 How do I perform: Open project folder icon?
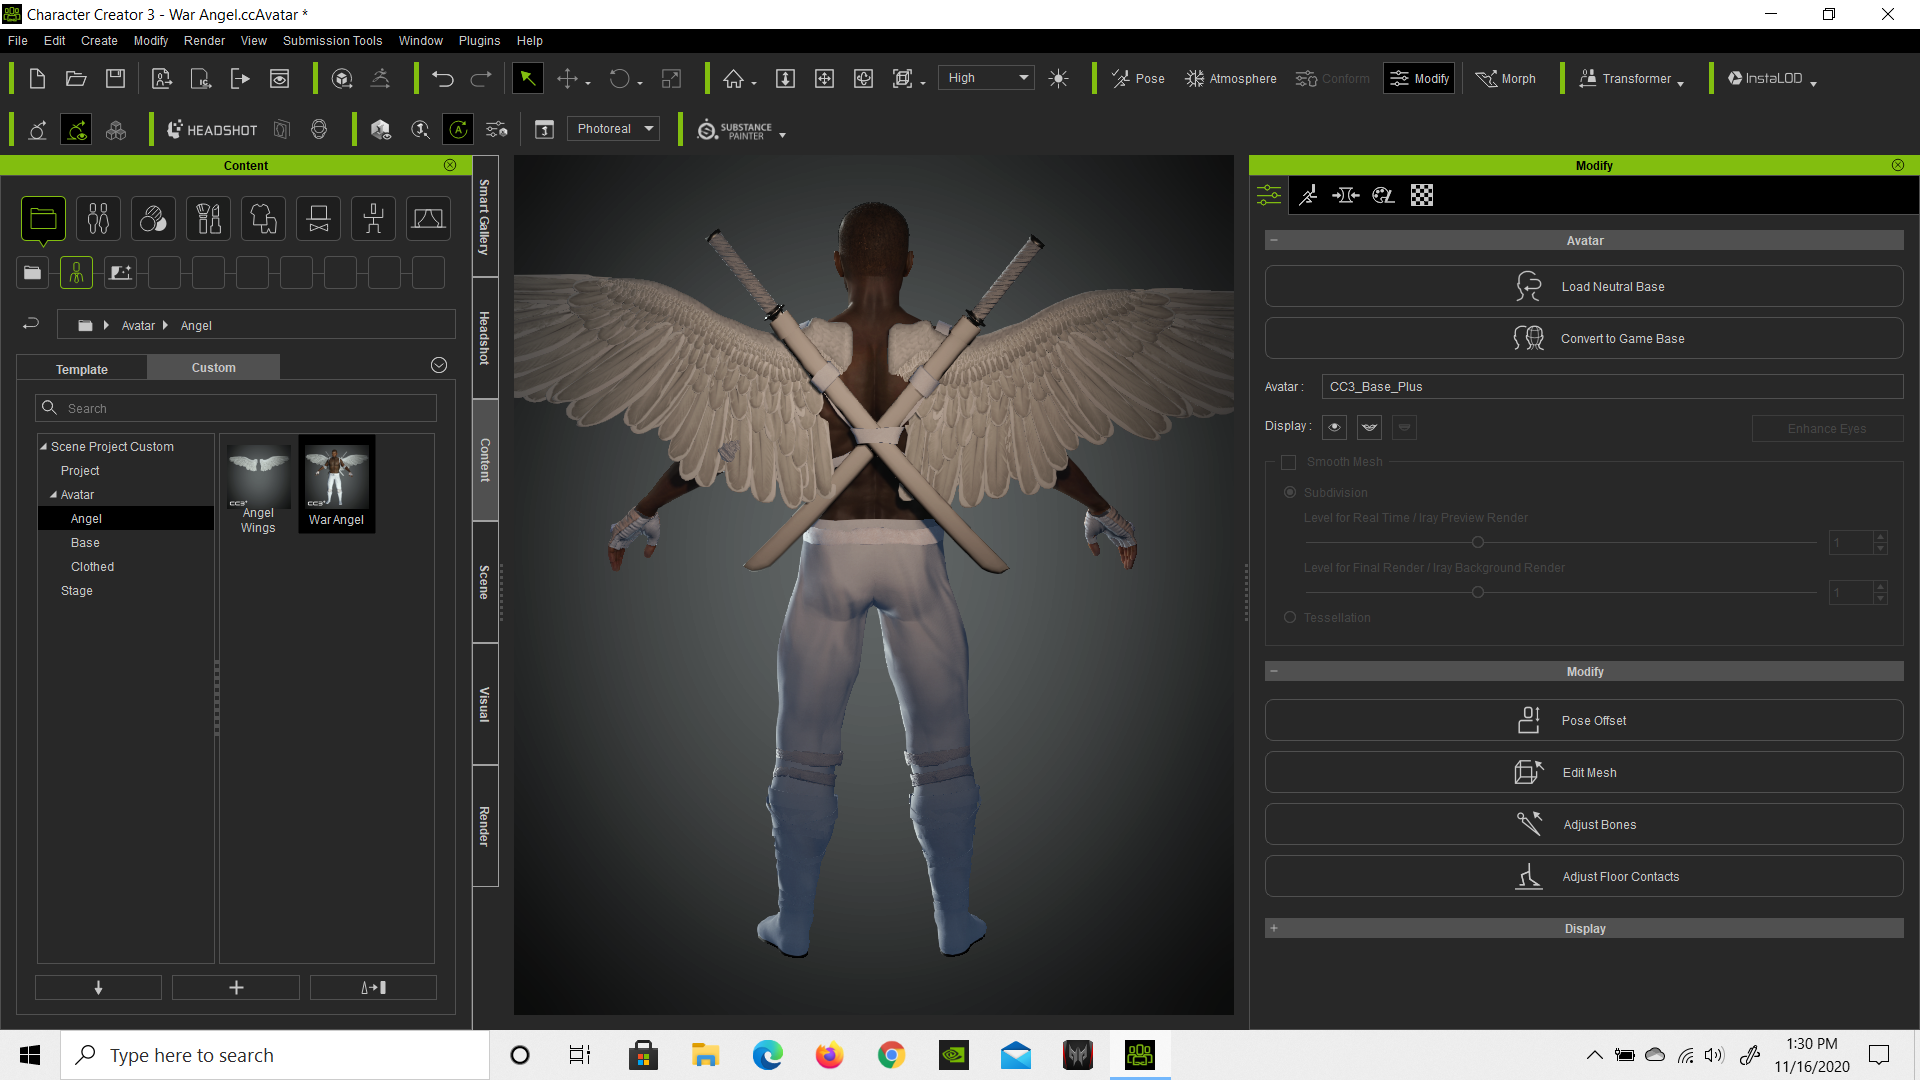(x=76, y=79)
